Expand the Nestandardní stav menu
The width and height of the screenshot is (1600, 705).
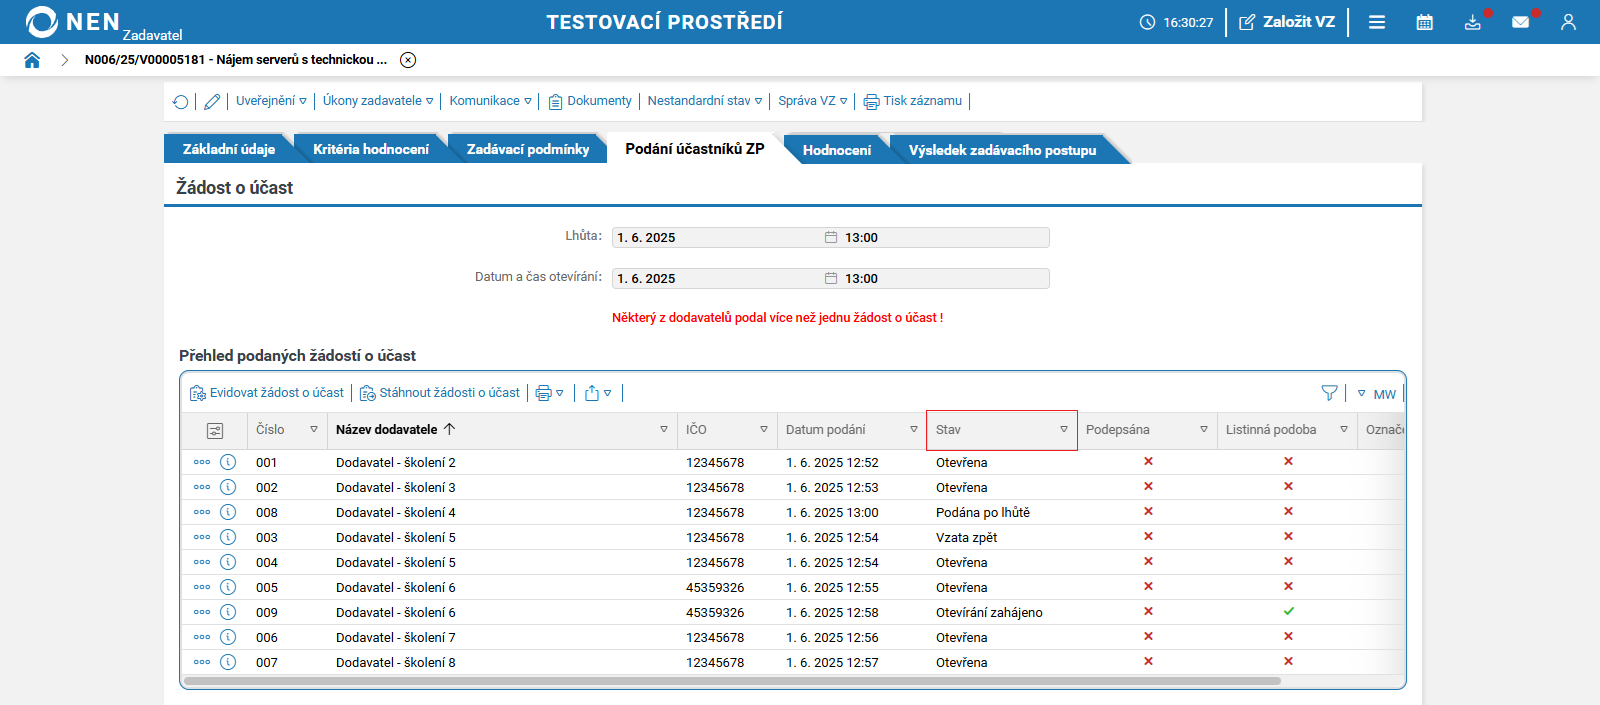tap(704, 101)
